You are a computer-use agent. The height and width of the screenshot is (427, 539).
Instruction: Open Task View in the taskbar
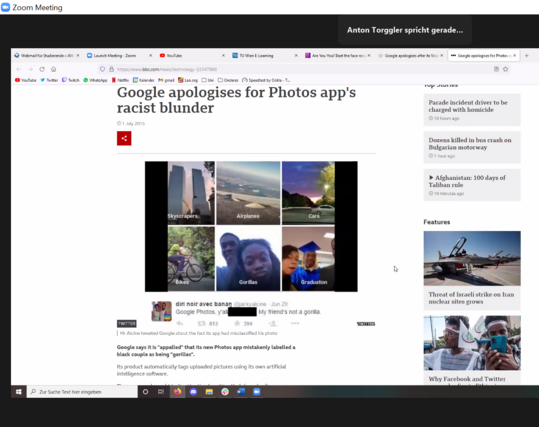[x=161, y=392]
